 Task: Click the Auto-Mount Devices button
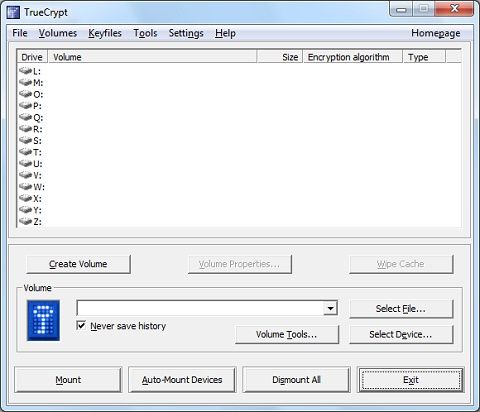182,380
